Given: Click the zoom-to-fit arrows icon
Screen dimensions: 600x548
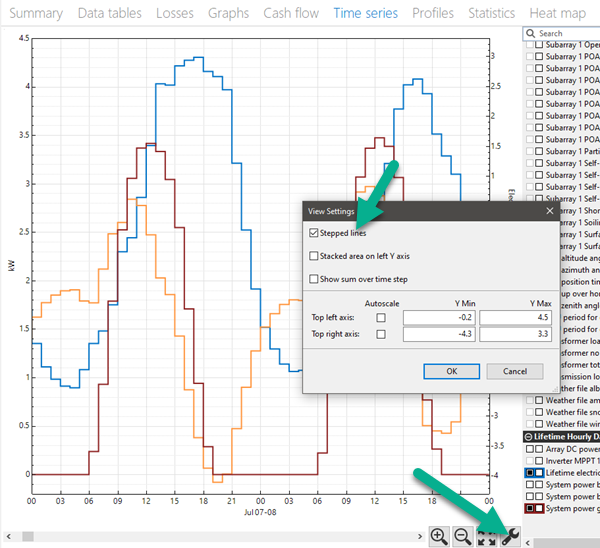Looking at the screenshot, I should click(x=487, y=536).
